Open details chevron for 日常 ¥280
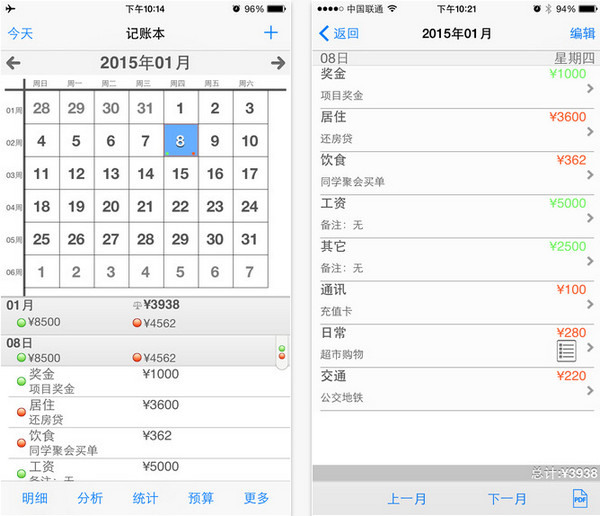 click(590, 348)
